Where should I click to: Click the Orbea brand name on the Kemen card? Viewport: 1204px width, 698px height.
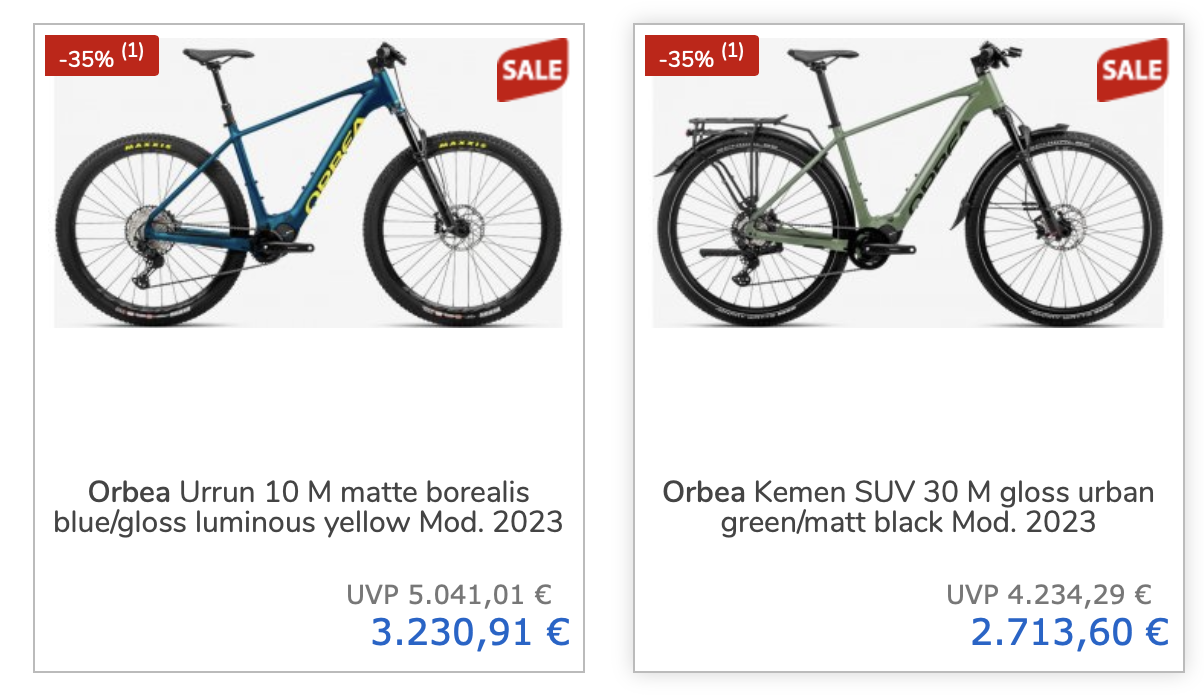coord(704,492)
